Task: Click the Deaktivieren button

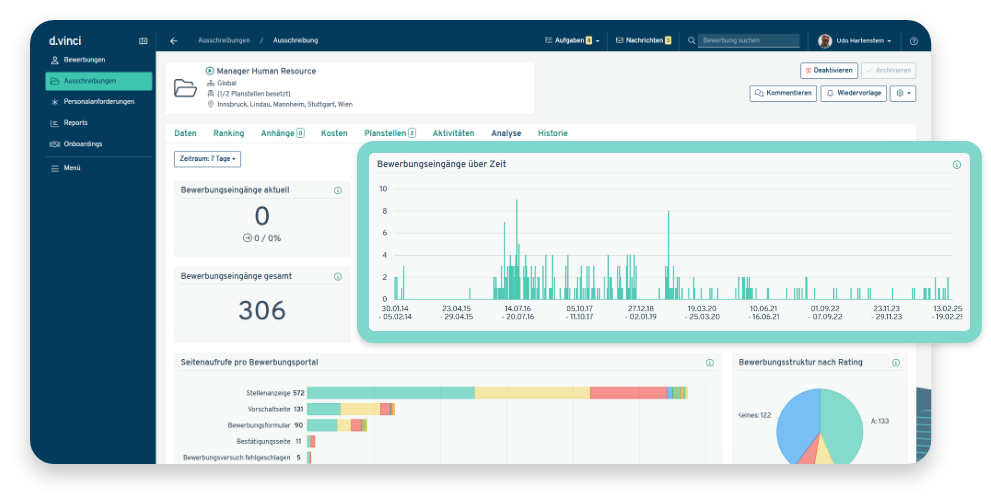Action: point(829,71)
